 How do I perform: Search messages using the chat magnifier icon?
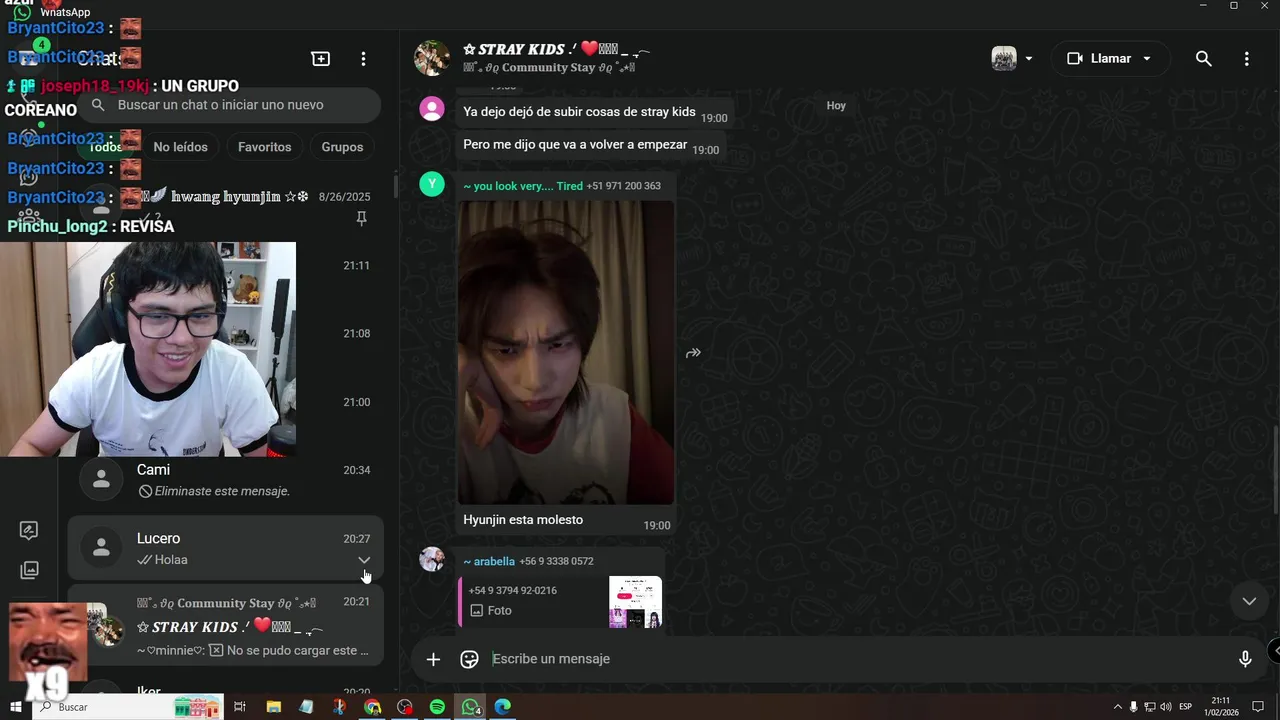(x=1204, y=59)
